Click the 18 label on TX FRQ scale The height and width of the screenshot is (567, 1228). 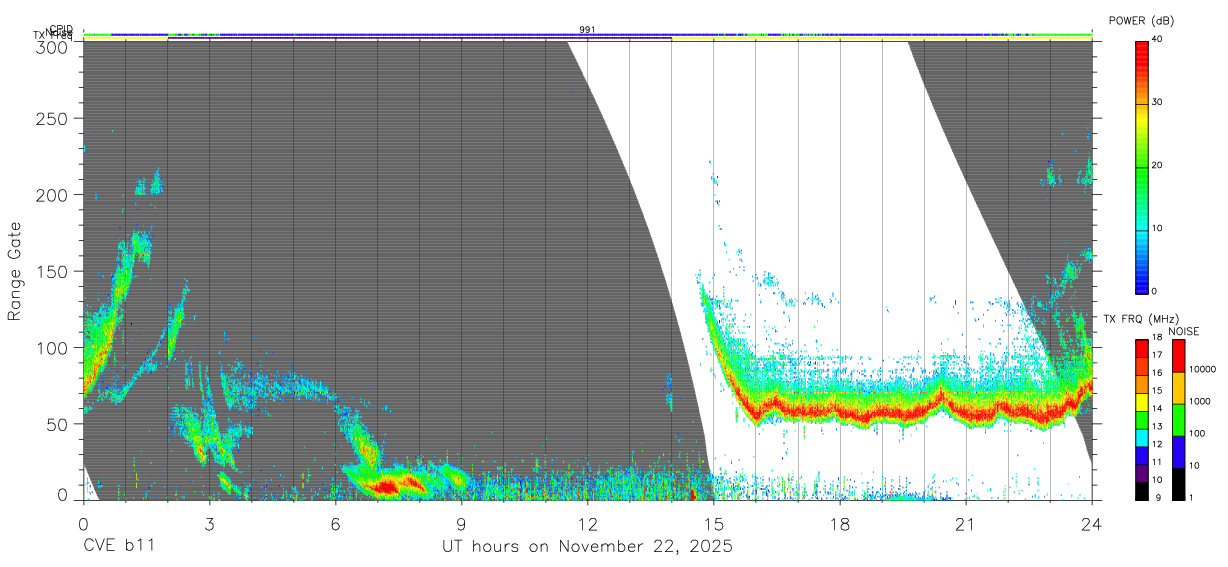[1156, 338]
